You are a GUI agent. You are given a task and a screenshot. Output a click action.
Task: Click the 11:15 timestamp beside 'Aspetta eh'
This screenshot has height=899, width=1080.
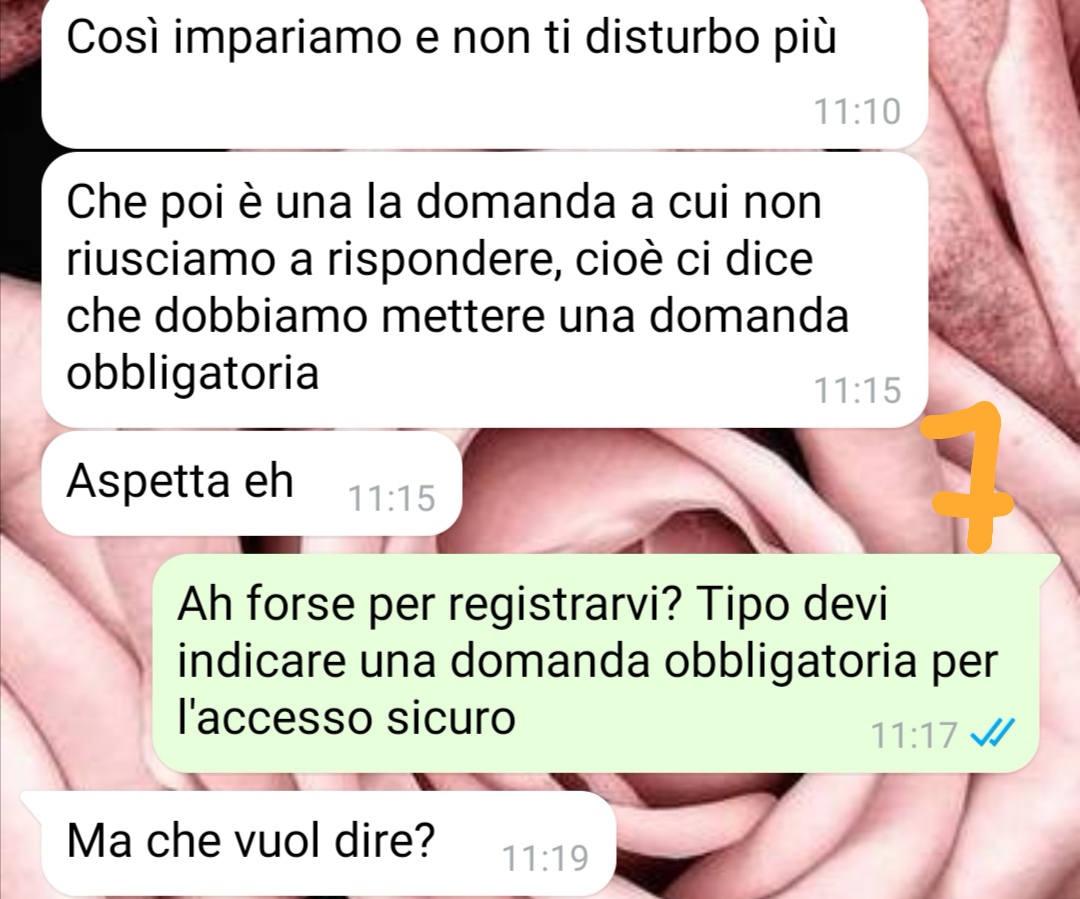pyautogui.click(x=391, y=498)
